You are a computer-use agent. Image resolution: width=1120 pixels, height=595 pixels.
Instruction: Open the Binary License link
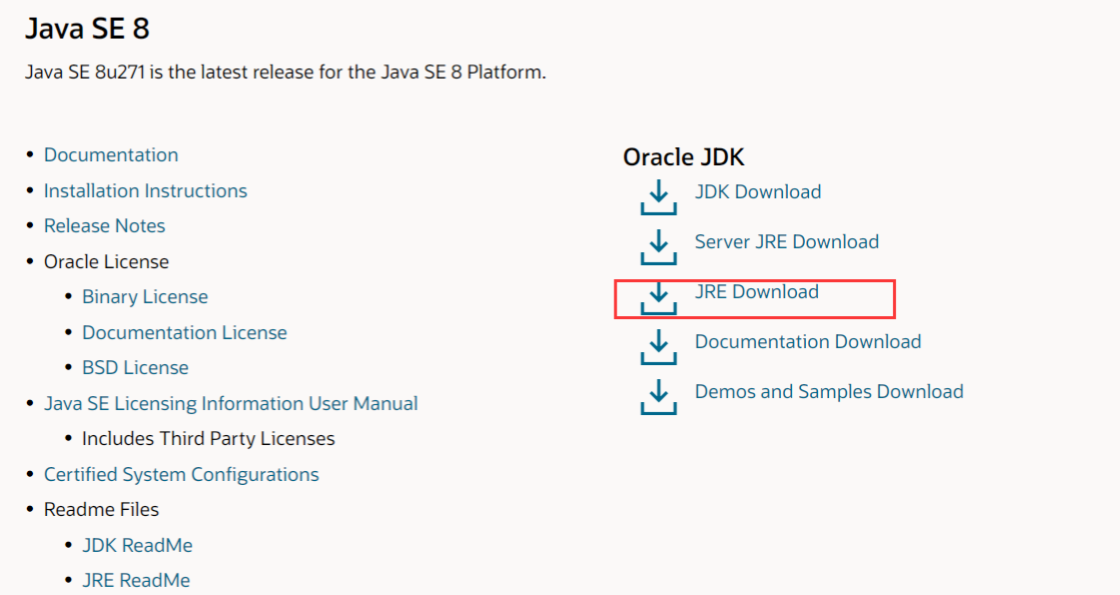coord(145,297)
